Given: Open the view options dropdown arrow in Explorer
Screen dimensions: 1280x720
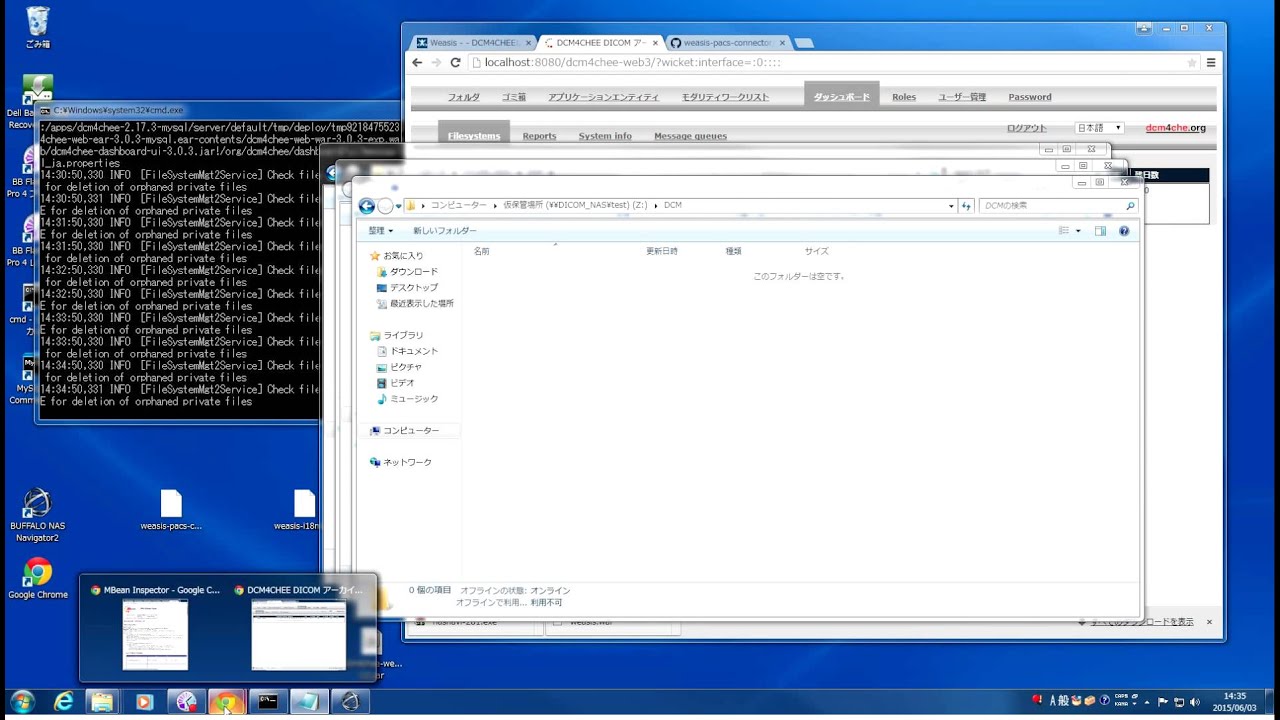Looking at the screenshot, I should pos(1078,231).
